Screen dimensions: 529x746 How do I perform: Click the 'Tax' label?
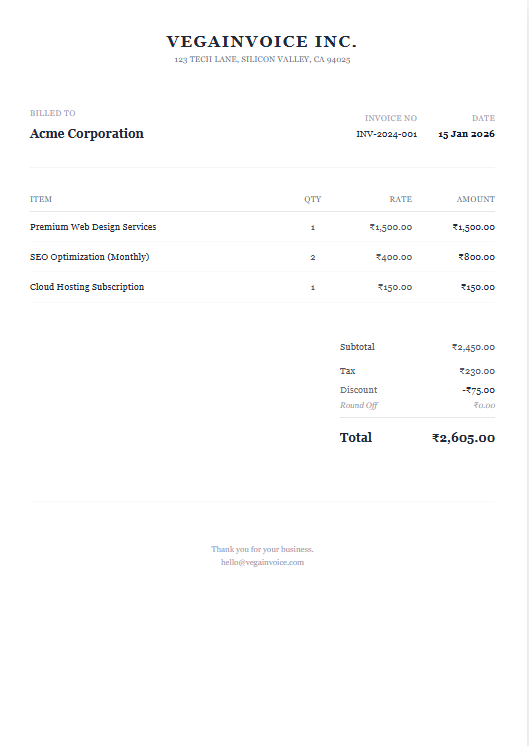point(348,371)
